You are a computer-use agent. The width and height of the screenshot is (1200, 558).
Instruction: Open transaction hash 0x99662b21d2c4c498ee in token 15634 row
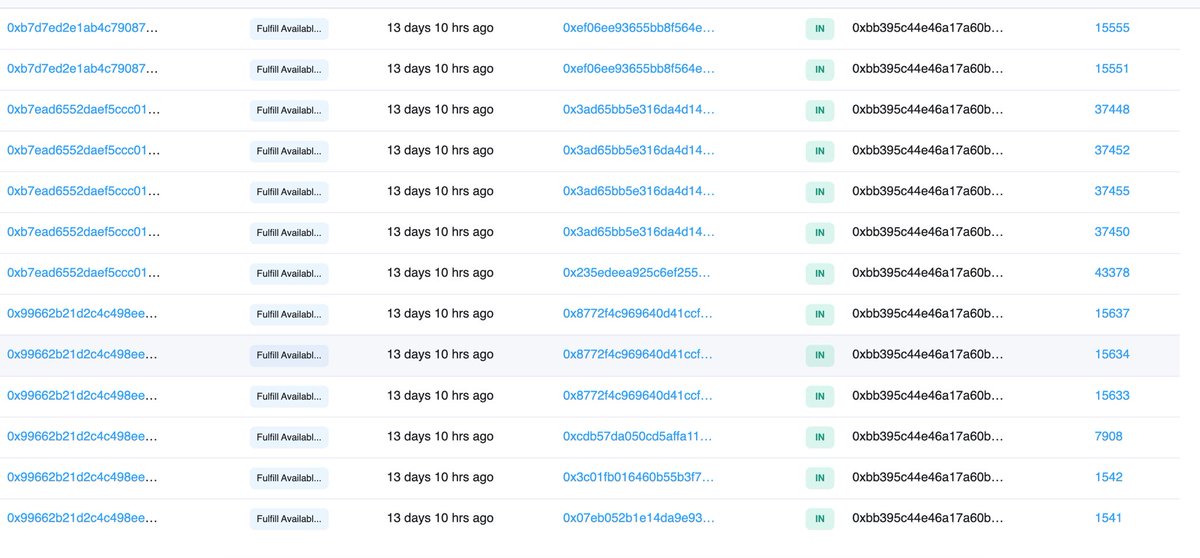[x=83, y=354]
